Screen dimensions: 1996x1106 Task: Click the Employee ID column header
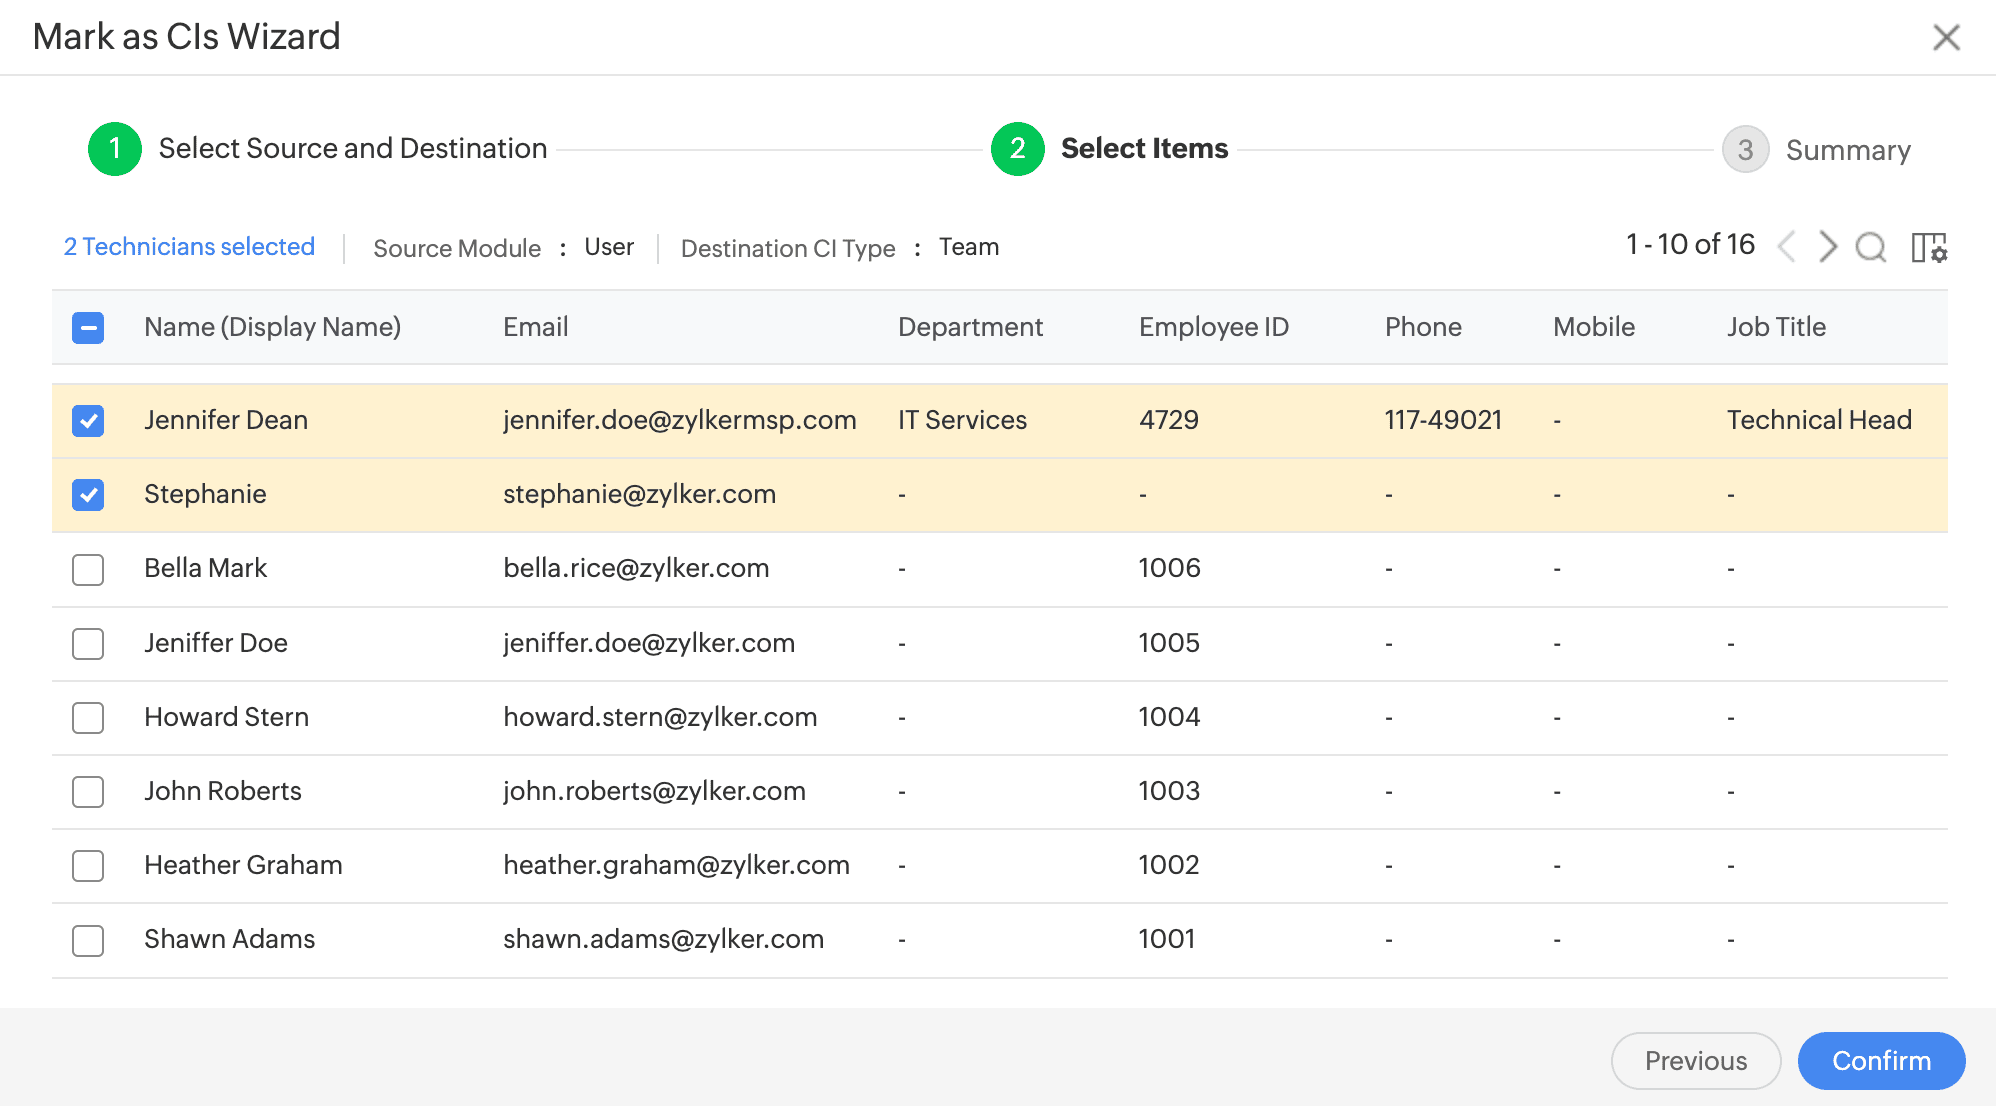click(x=1213, y=327)
